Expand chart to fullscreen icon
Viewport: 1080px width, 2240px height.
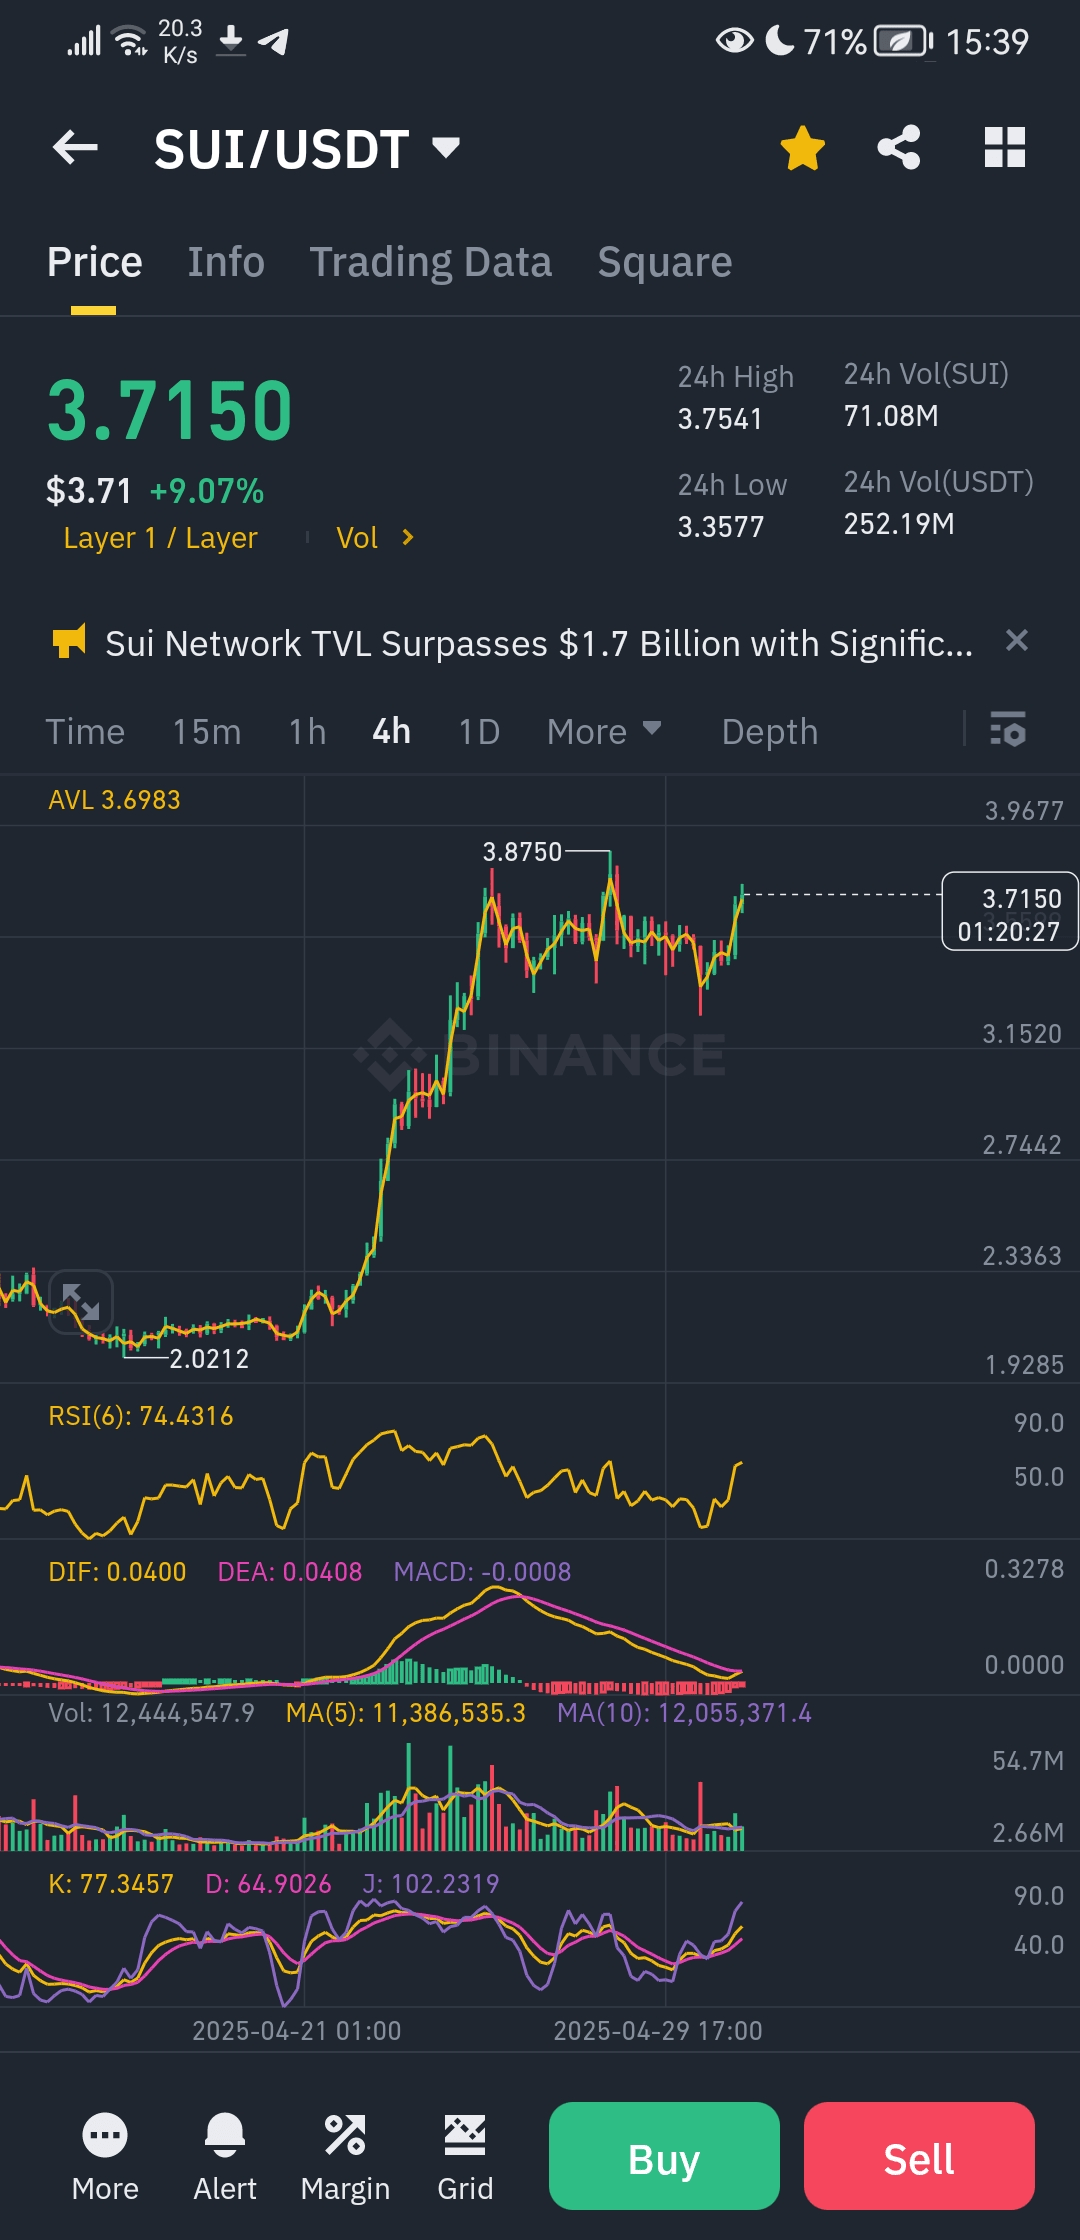click(81, 1302)
